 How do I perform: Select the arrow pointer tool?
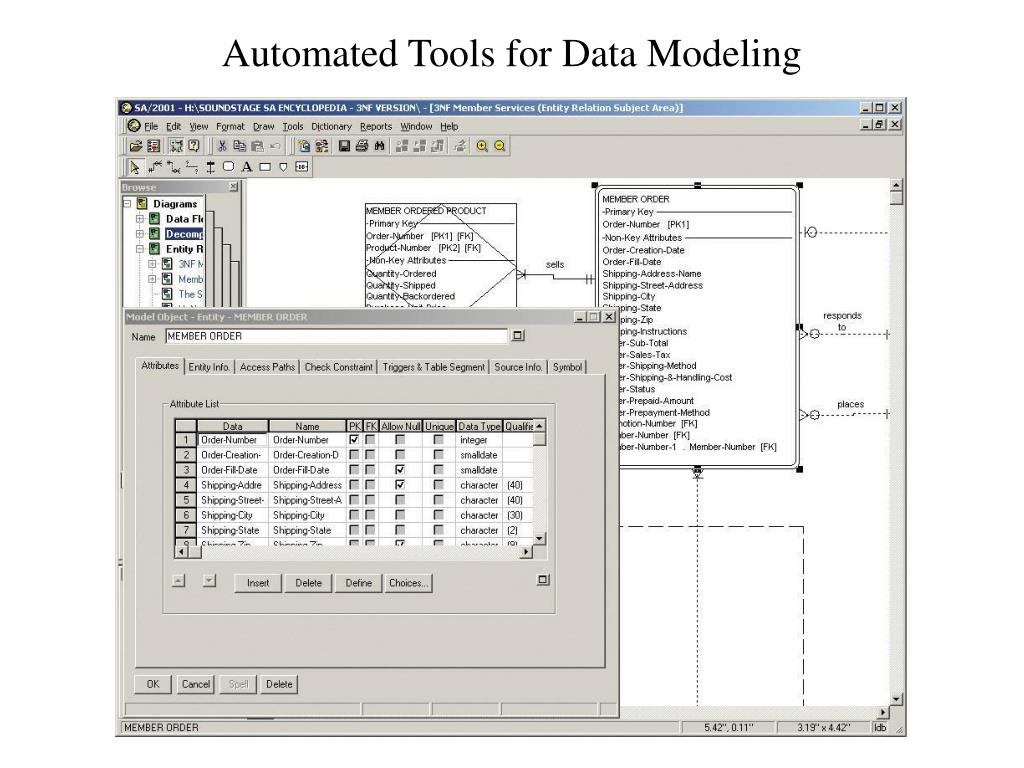[x=136, y=167]
